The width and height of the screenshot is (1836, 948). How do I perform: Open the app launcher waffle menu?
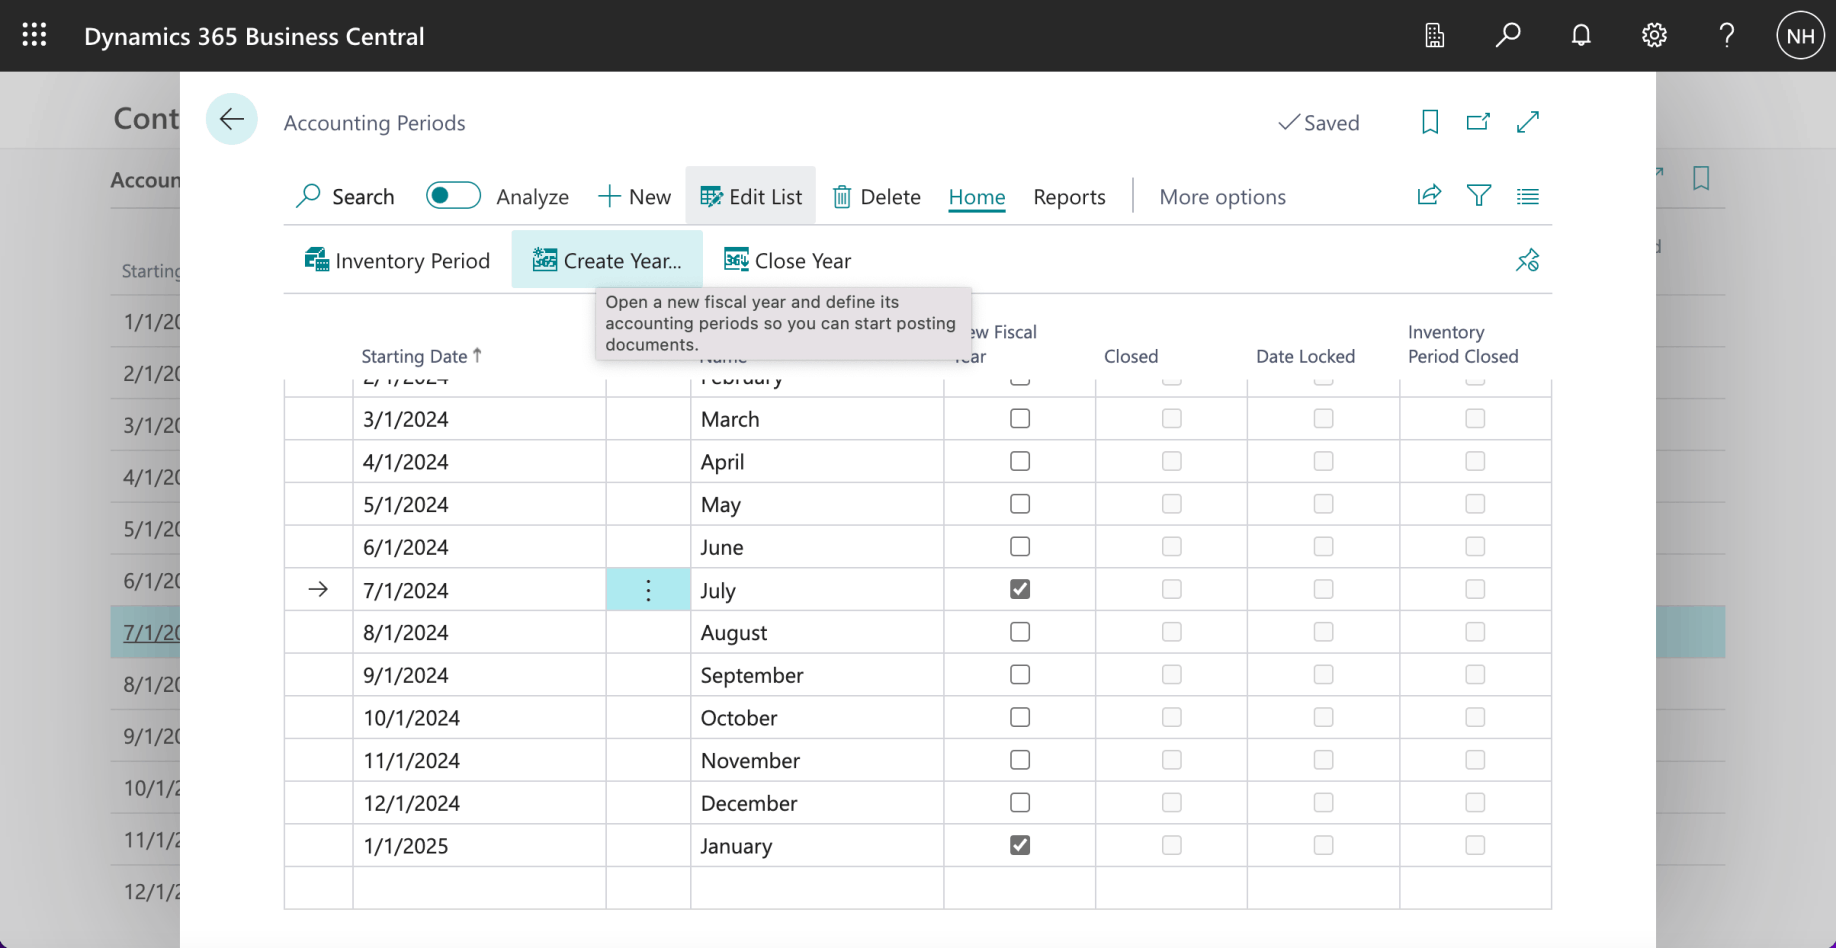point(35,36)
